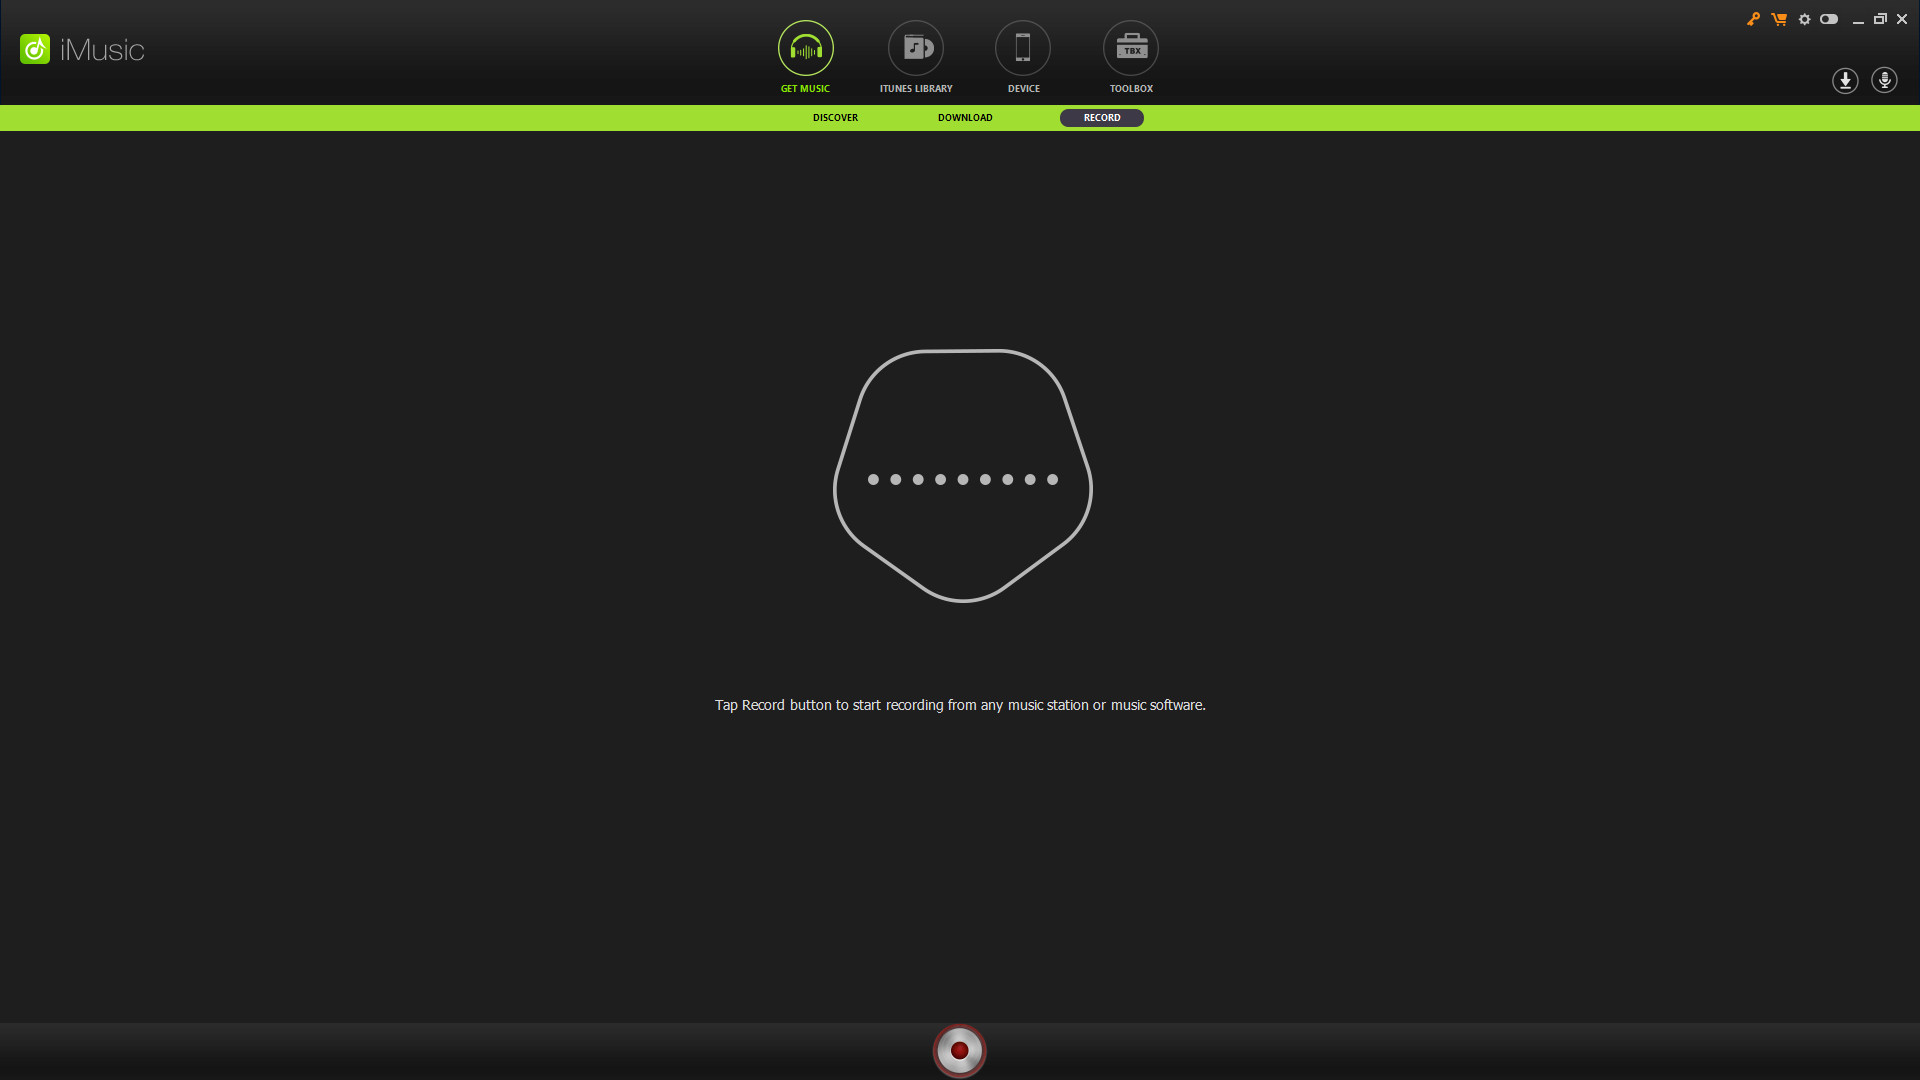Open the DOWNLOAD tab
Screen dimensions: 1920x1080
pos(964,117)
